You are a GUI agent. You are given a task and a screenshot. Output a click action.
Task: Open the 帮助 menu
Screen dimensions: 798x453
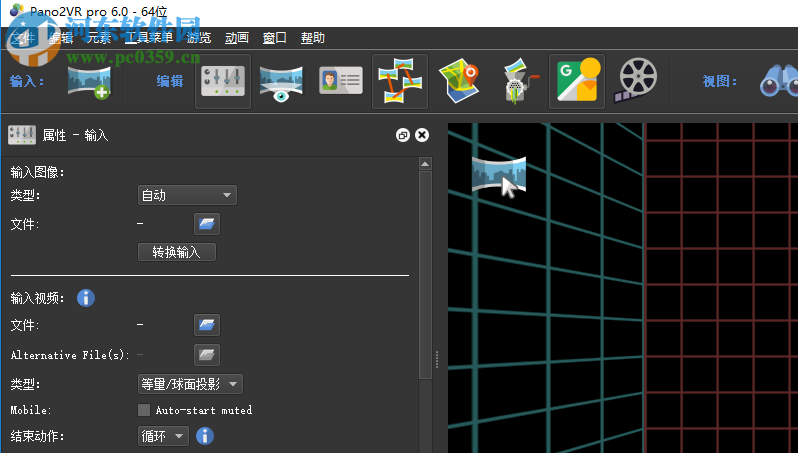tap(312, 38)
